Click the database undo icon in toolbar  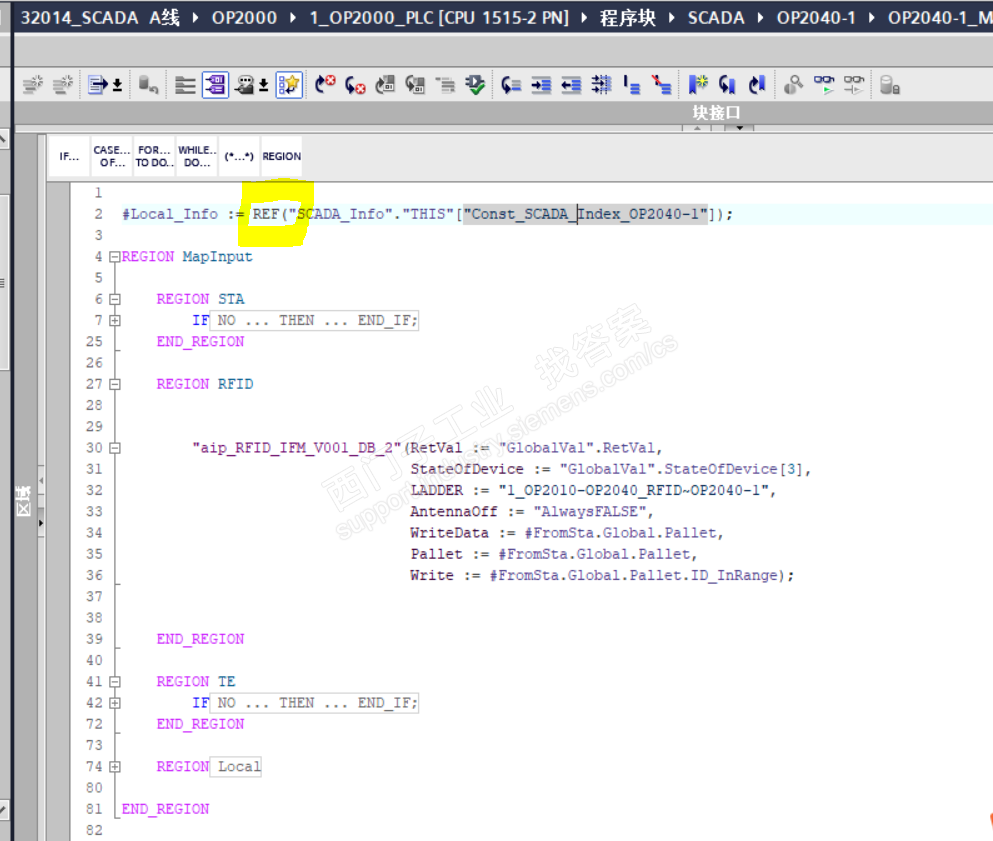pyautogui.click(x=148, y=84)
